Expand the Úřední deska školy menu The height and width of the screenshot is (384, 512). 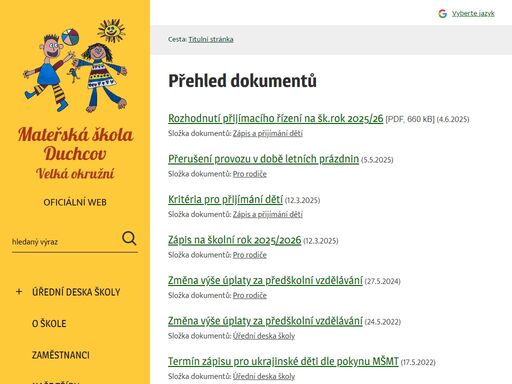pos(19,292)
